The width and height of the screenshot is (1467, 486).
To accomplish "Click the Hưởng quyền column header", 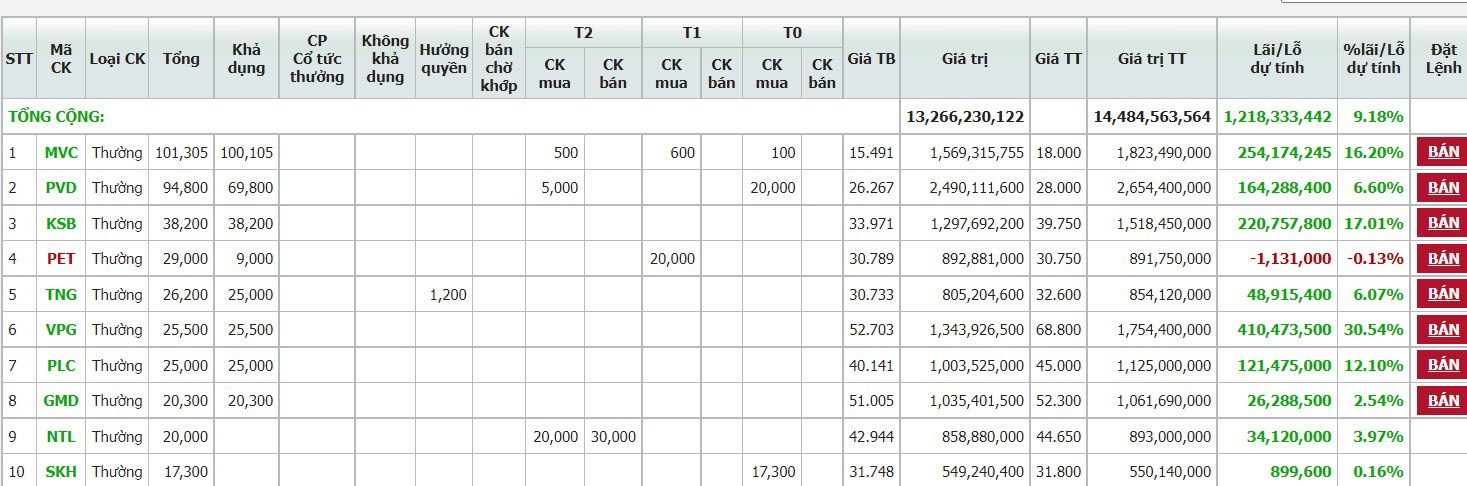I will tap(444, 58).
